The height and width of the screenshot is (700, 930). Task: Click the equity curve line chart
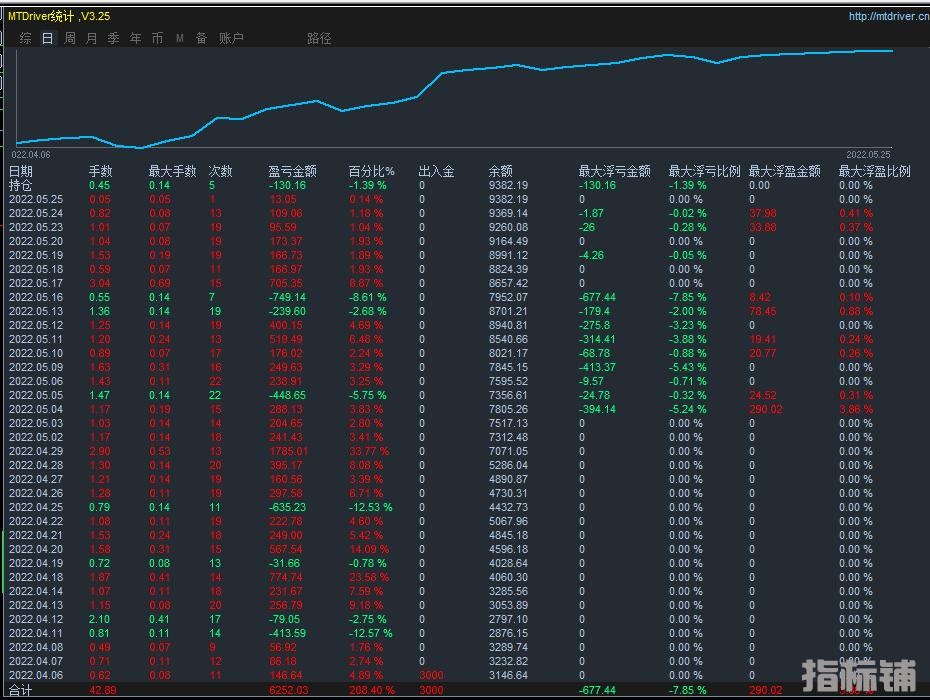pyautogui.click(x=454, y=99)
